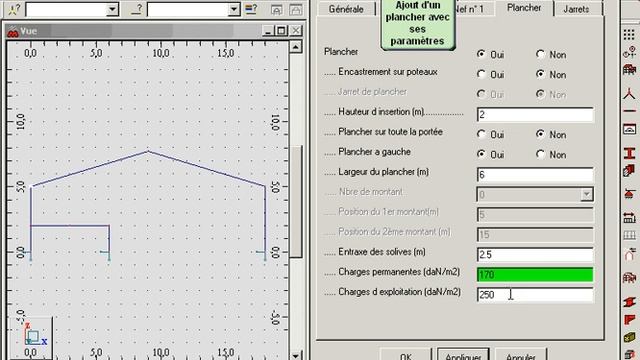Select Non for Plancher
The height and width of the screenshot is (360, 640).
pos(540,54)
